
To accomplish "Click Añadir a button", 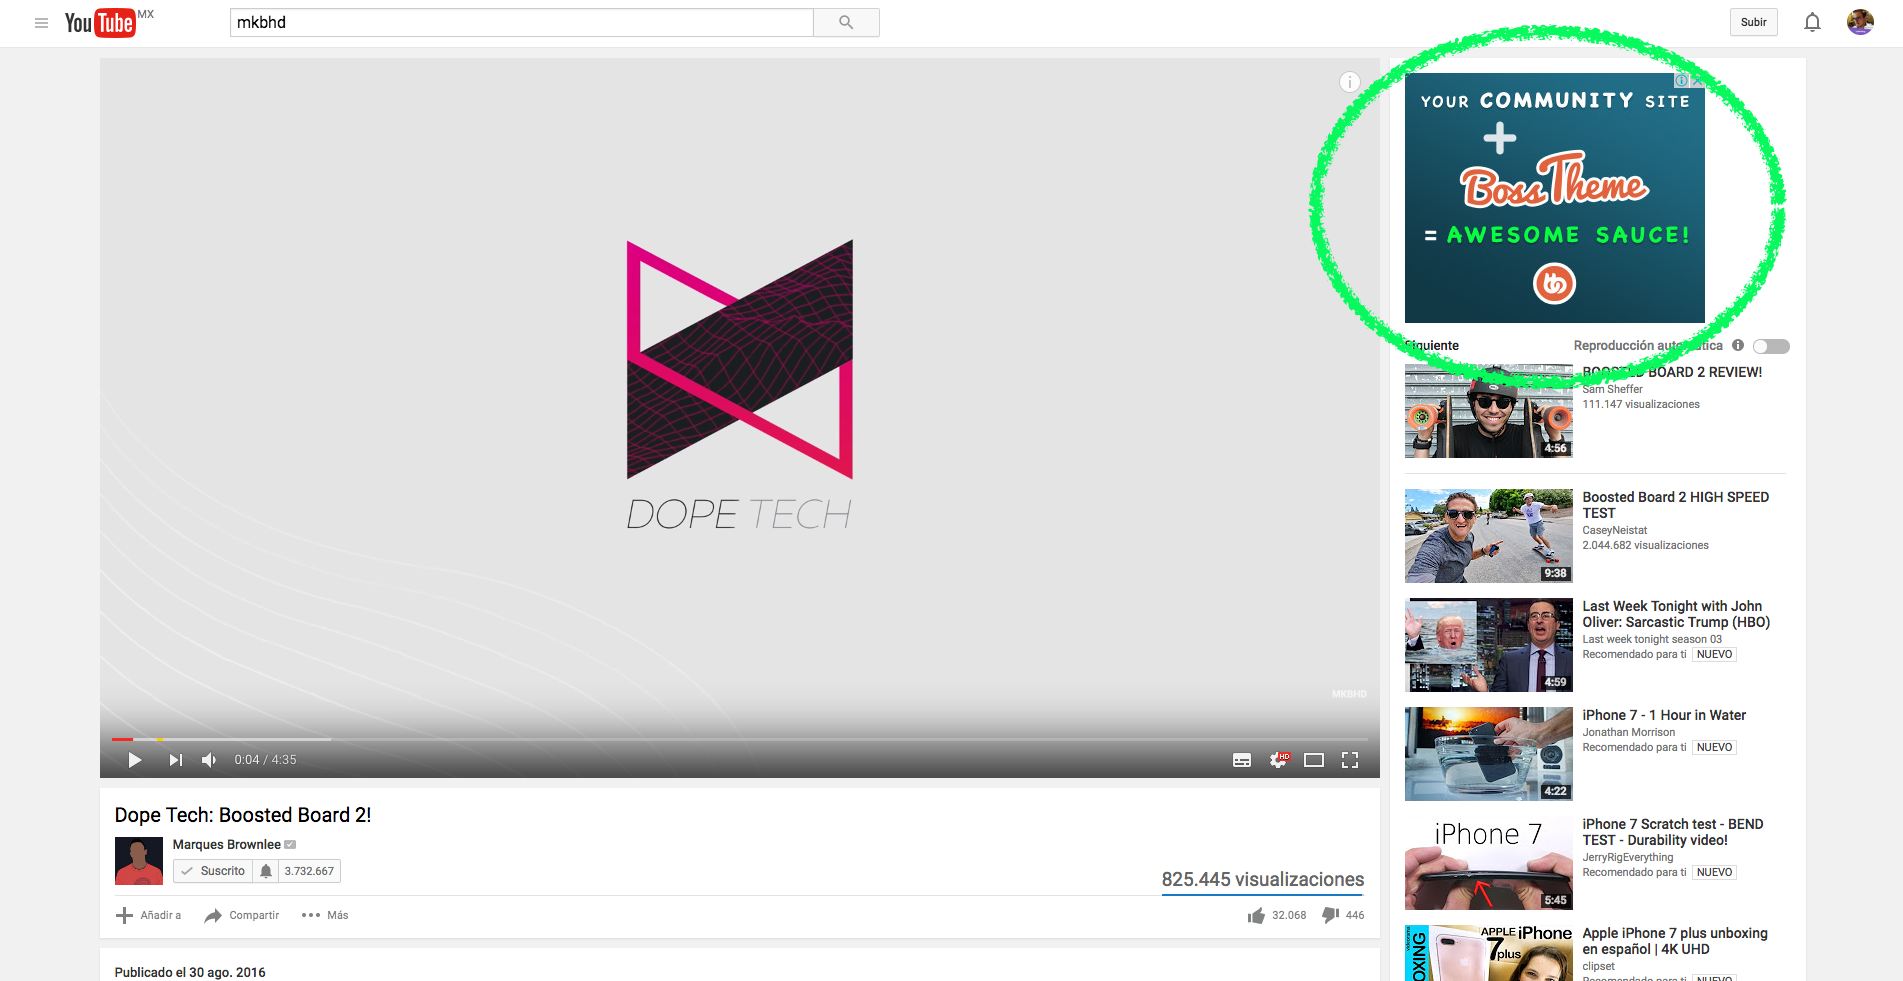I will click(x=148, y=915).
